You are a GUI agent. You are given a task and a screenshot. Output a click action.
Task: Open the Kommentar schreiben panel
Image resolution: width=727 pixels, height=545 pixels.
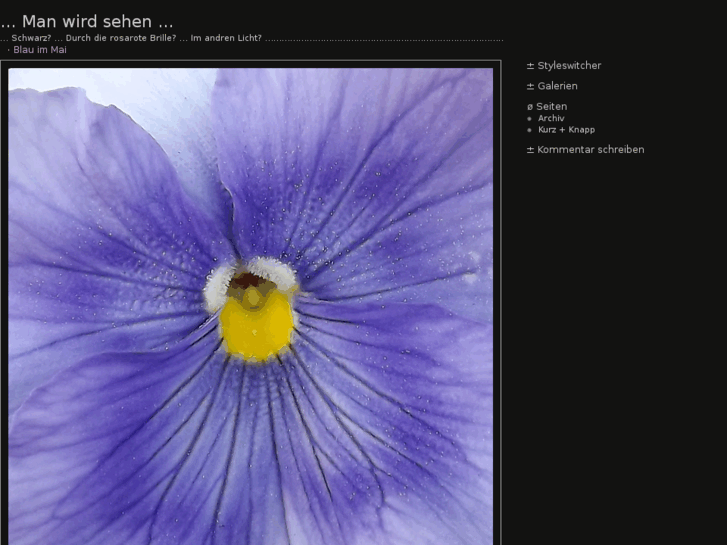(x=590, y=150)
